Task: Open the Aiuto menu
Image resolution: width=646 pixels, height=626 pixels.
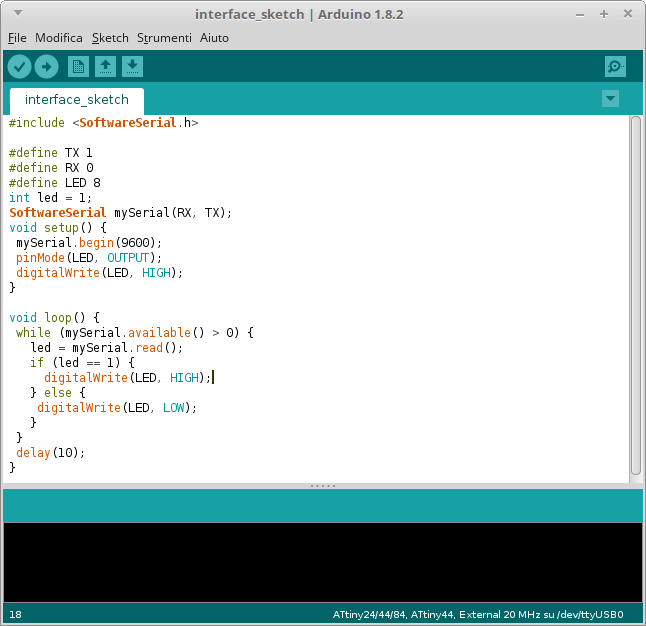Action: (214, 38)
